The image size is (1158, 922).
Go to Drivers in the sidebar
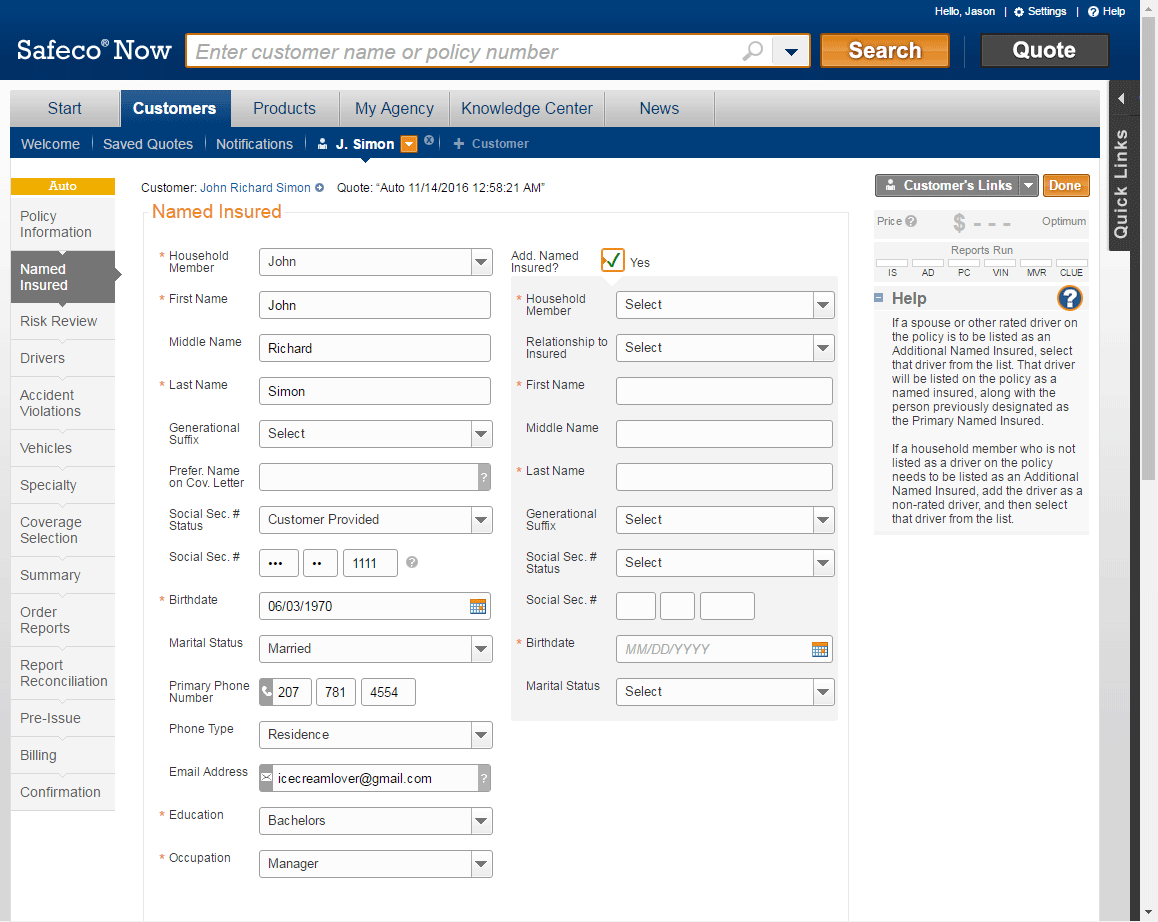42,358
